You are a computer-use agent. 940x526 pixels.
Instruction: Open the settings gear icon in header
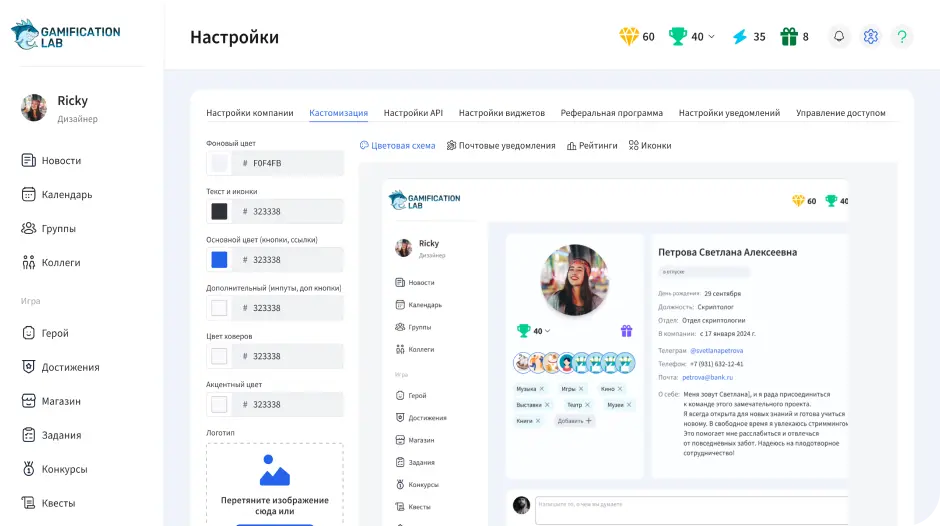870,37
